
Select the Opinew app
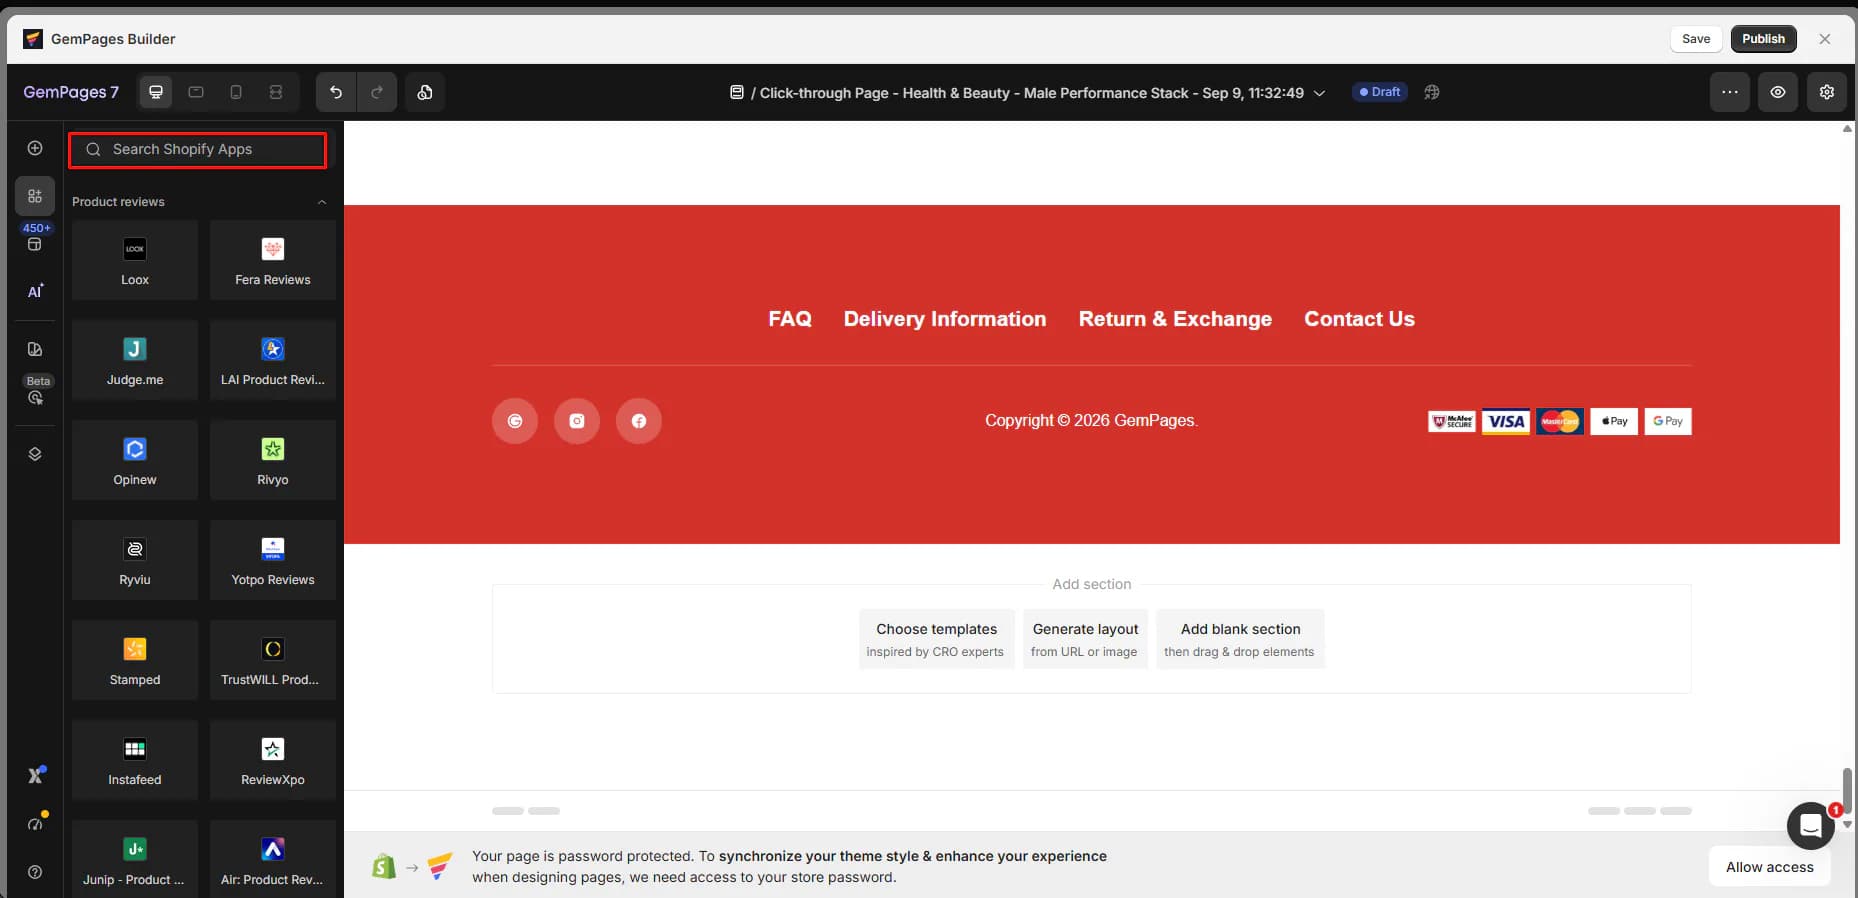pyautogui.click(x=135, y=460)
